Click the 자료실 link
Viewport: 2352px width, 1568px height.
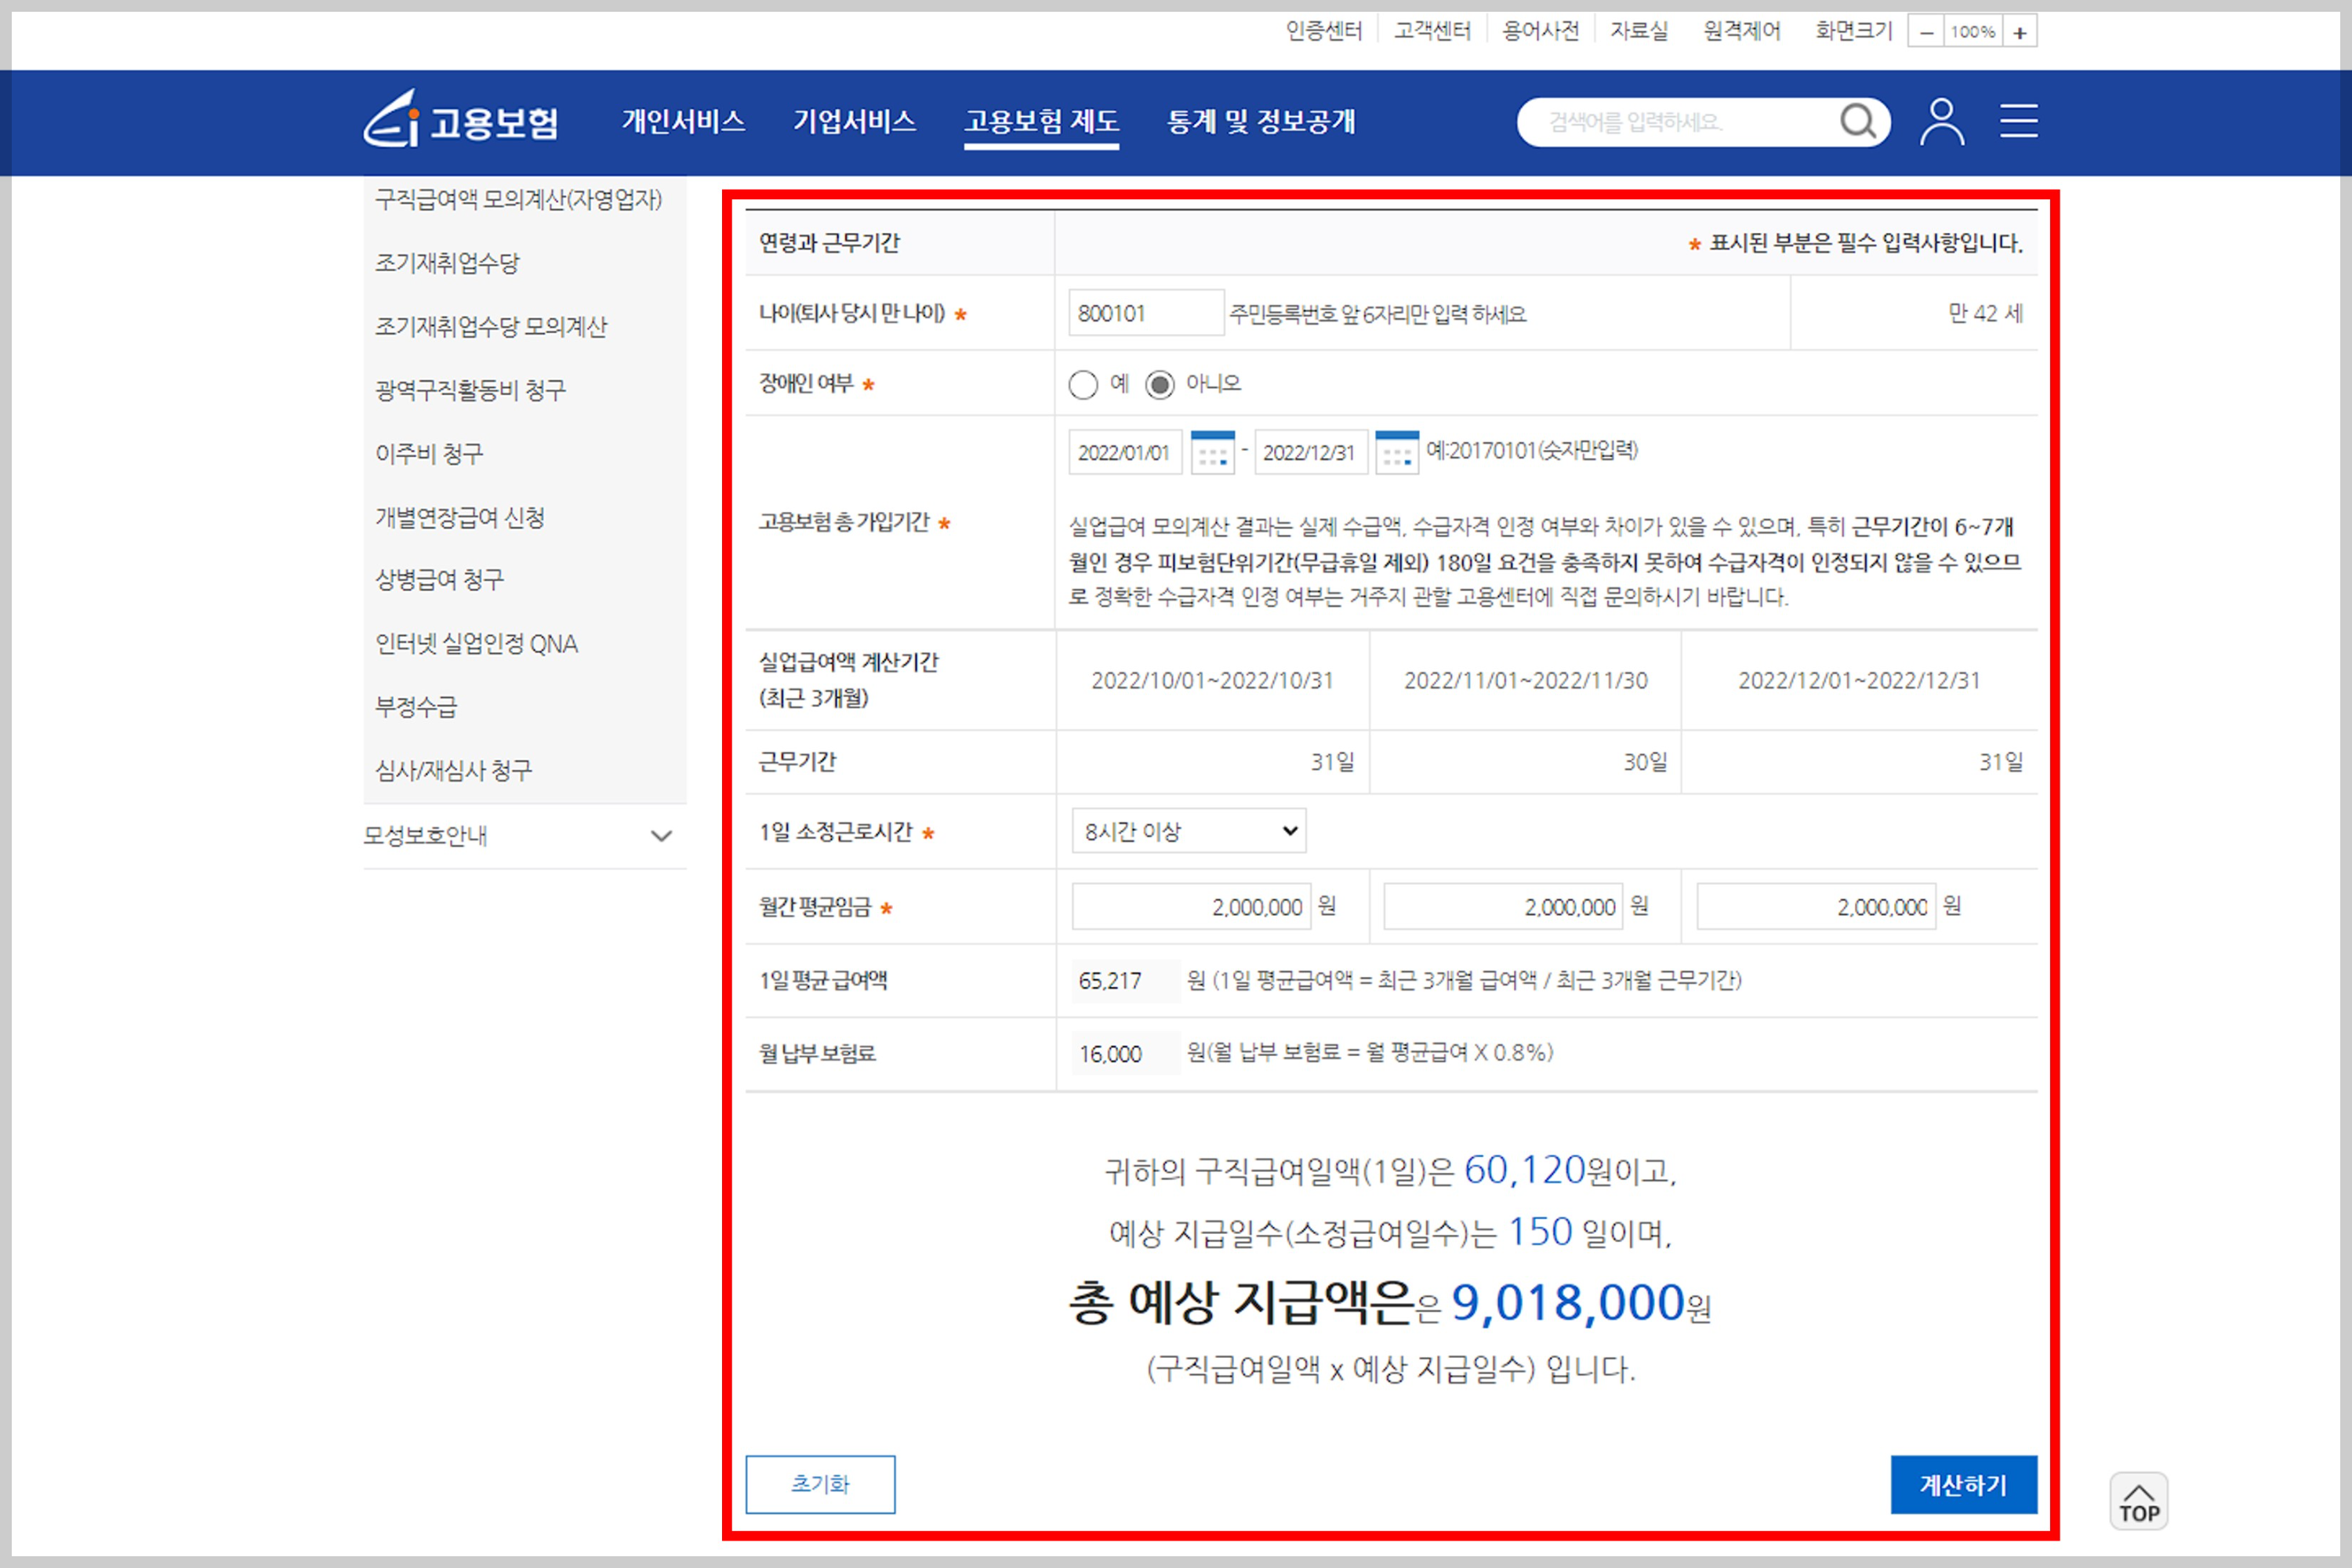[1639, 31]
